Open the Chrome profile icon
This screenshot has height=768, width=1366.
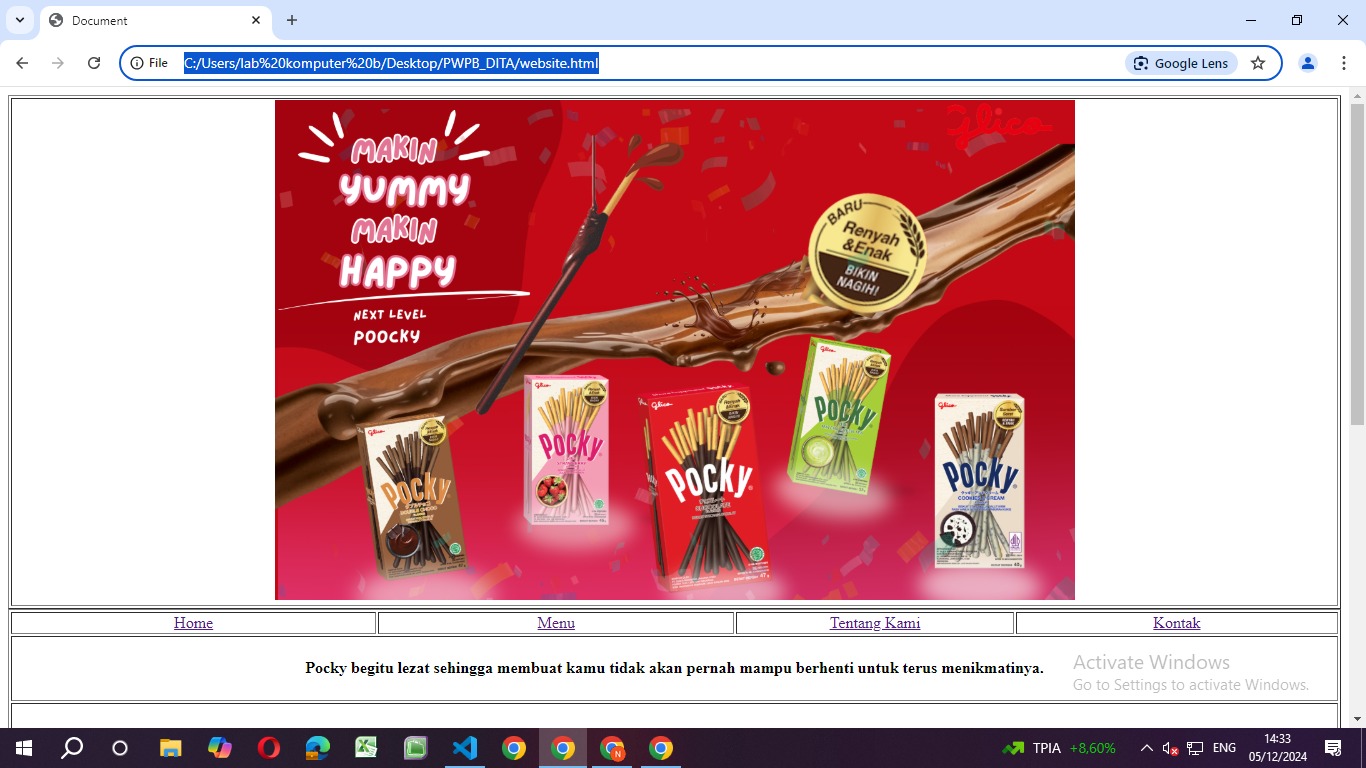coord(1307,63)
